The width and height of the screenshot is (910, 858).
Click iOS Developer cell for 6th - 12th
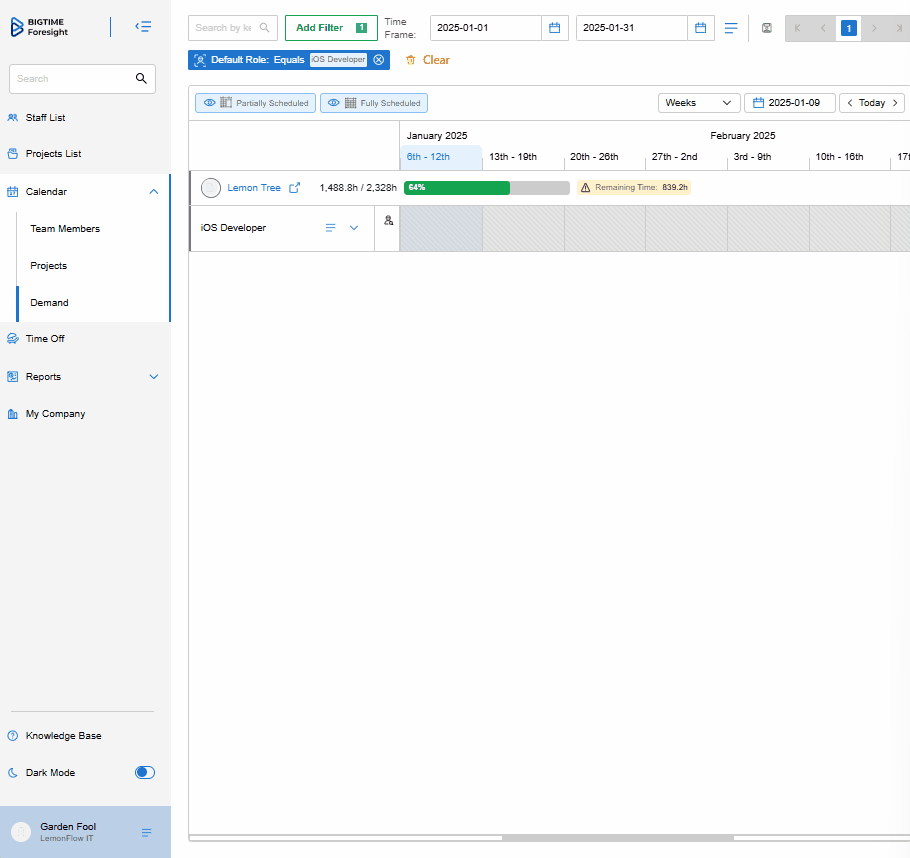pos(441,229)
